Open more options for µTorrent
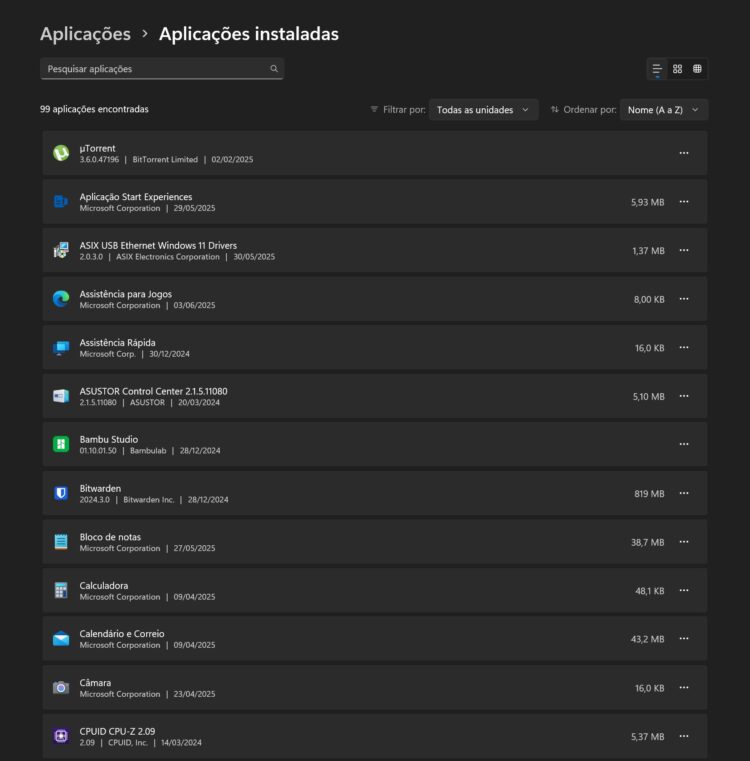This screenshot has width=750, height=761. (684, 153)
